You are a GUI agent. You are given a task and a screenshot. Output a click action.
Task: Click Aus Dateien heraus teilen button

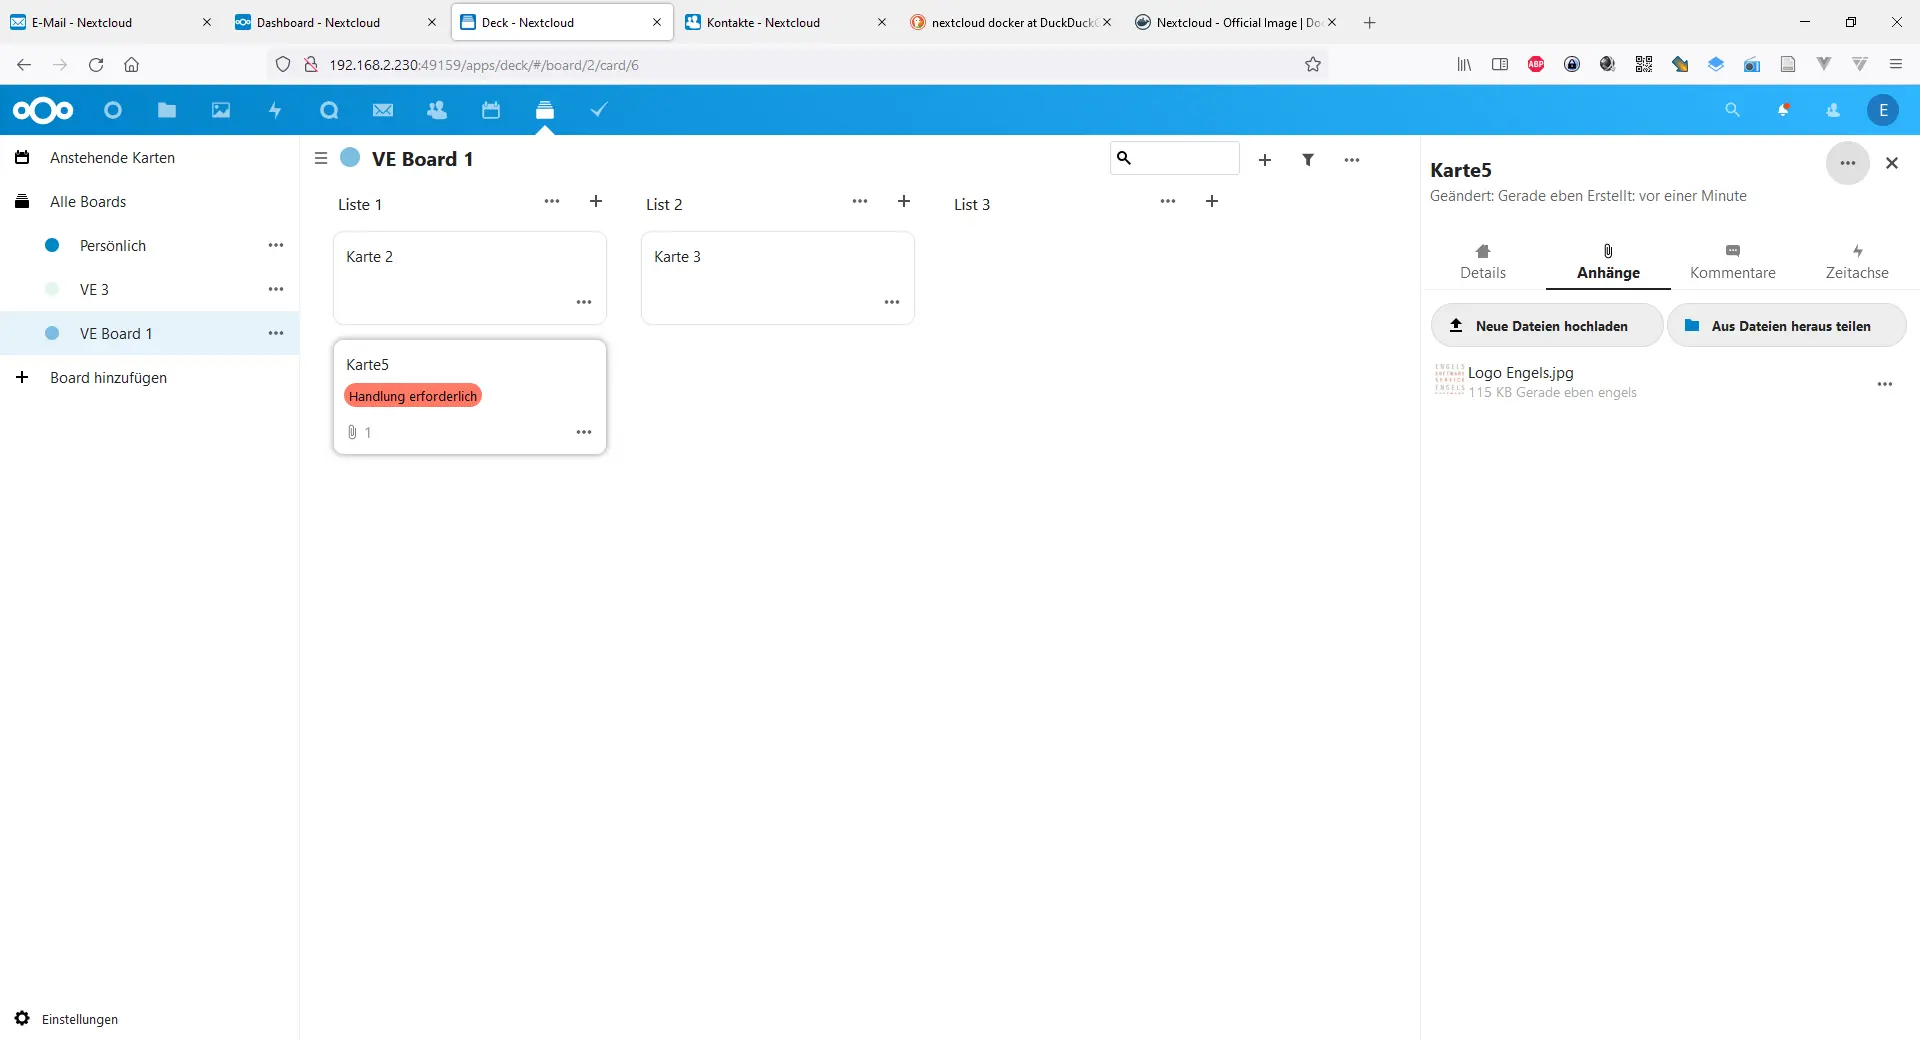pos(1786,326)
